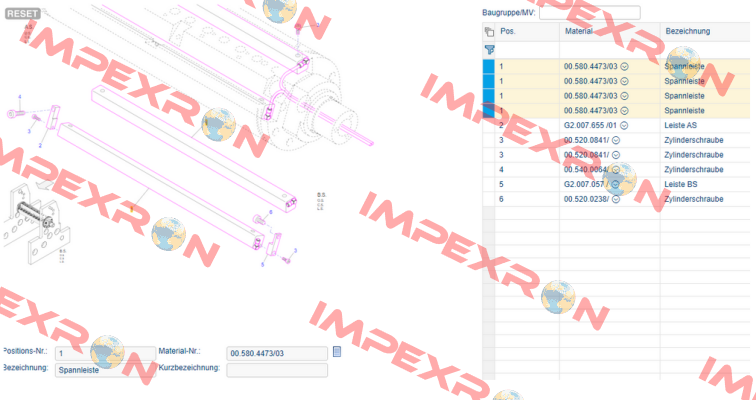Click the copy icon in the table header corner
The image size is (756, 400).
click(489, 32)
